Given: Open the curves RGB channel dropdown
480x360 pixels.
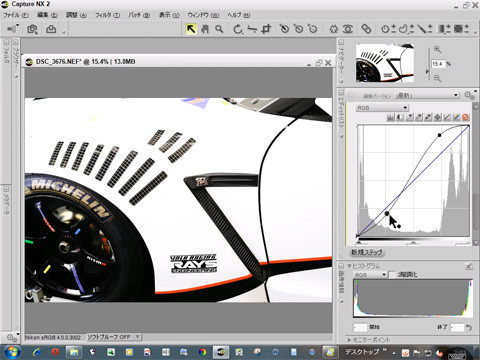Looking at the screenshot, I should (x=382, y=108).
